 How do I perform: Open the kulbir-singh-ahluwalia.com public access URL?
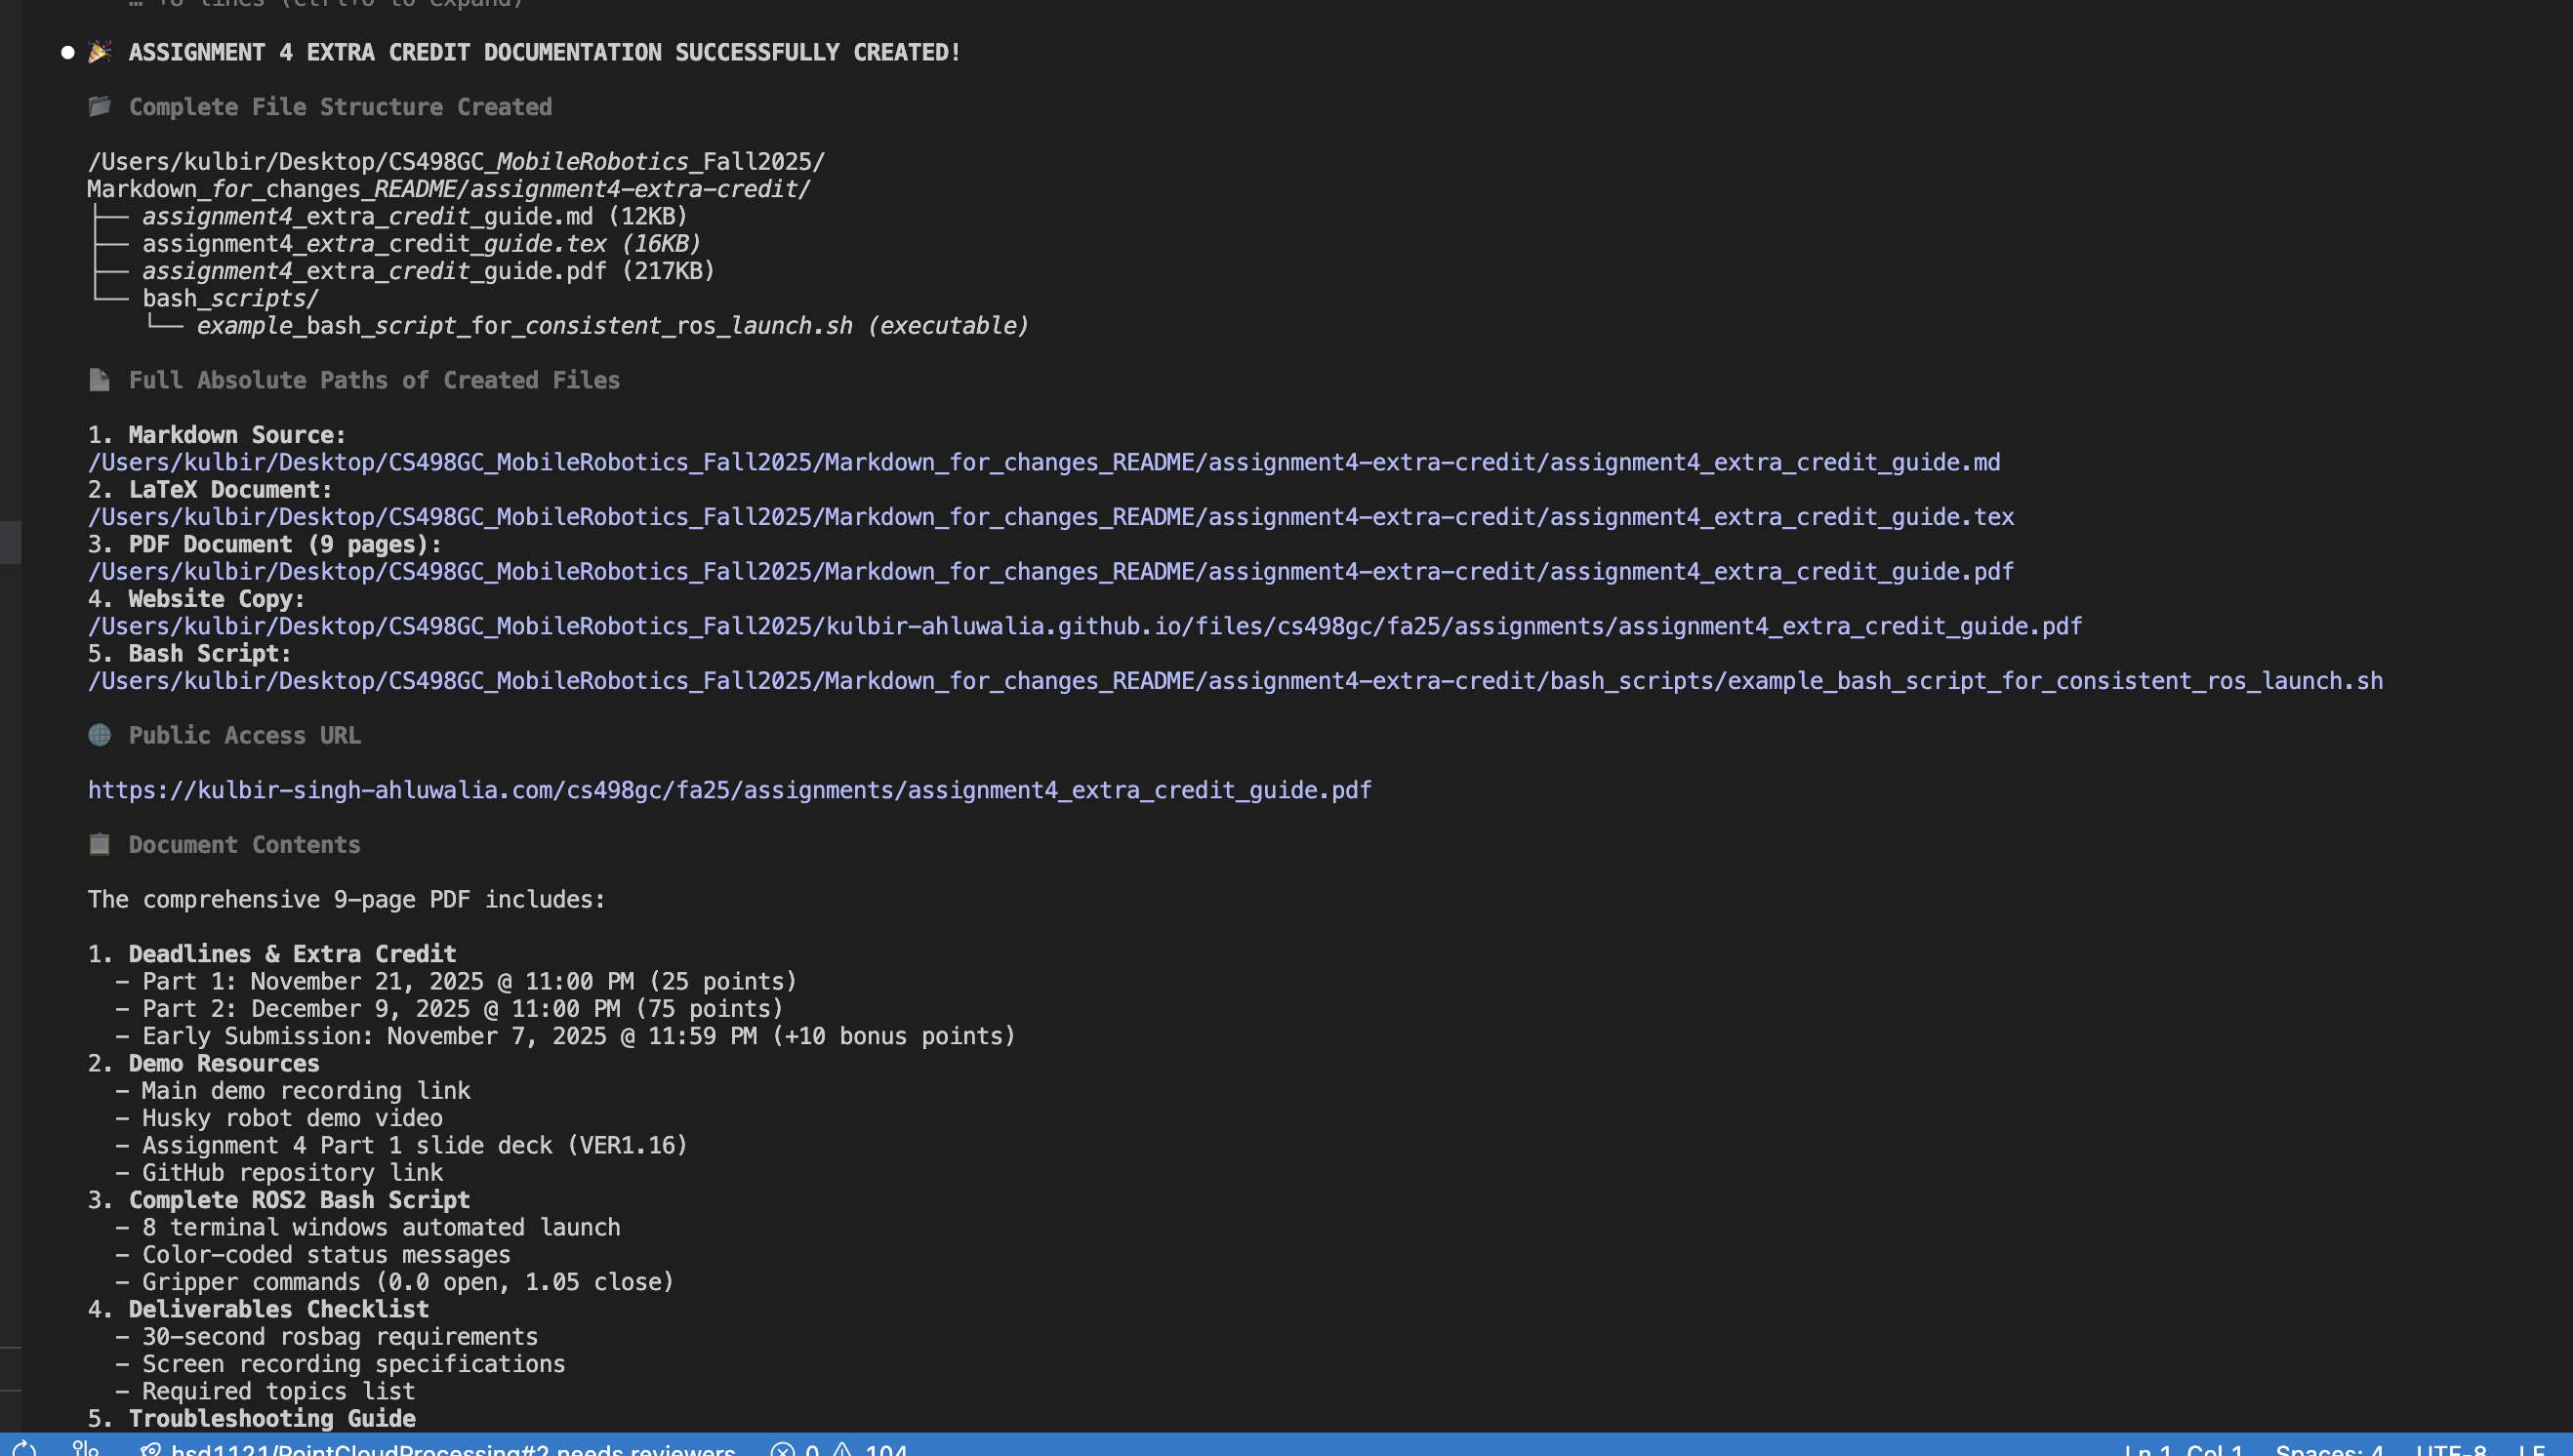coord(730,790)
